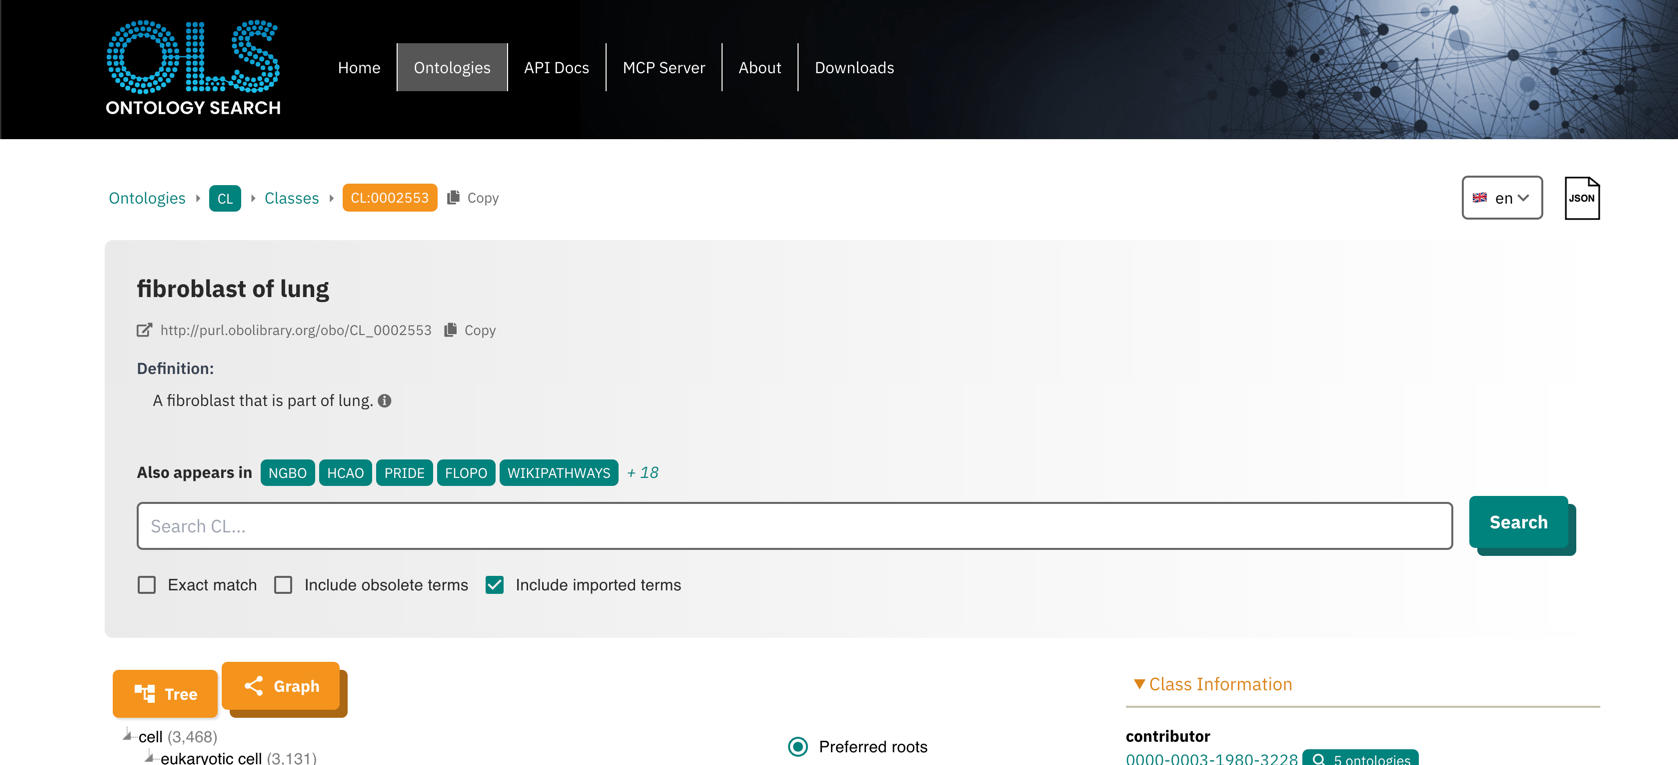Enable the Exact match checkbox

pyautogui.click(x=147, y=585)
